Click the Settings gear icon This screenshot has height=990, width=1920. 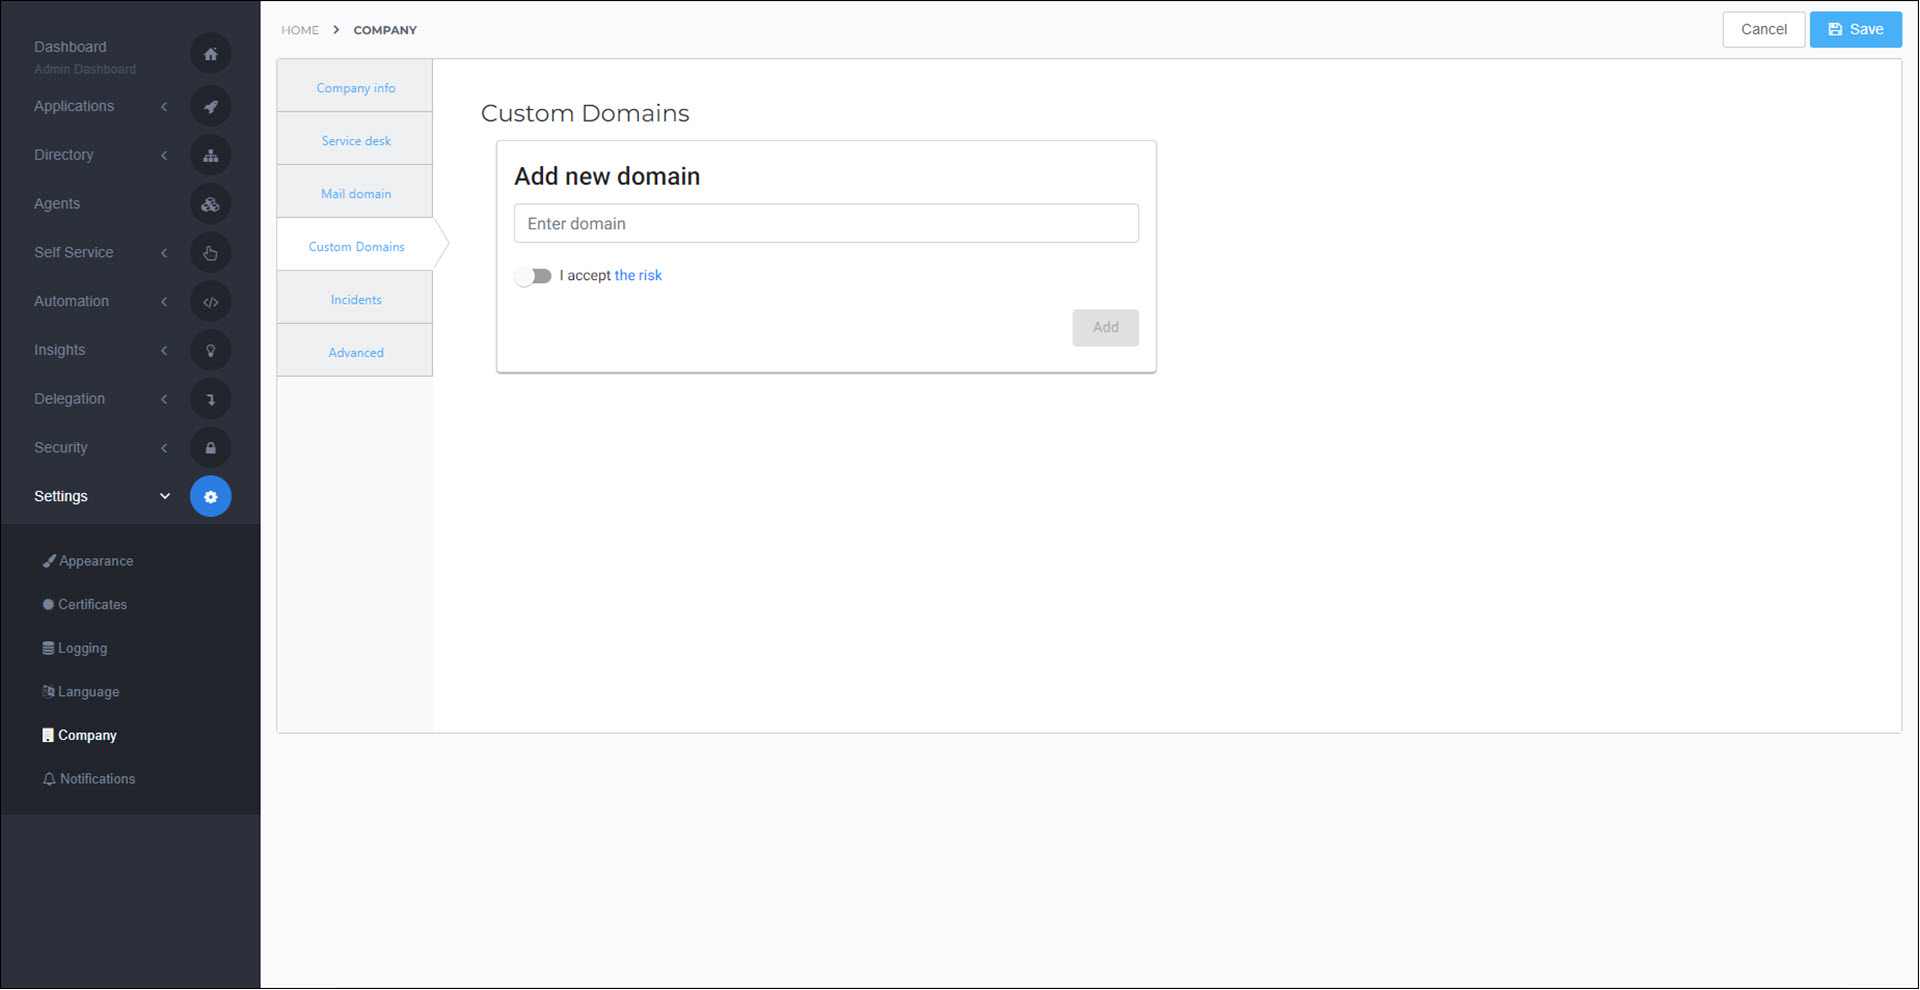(x=210, y=496)
